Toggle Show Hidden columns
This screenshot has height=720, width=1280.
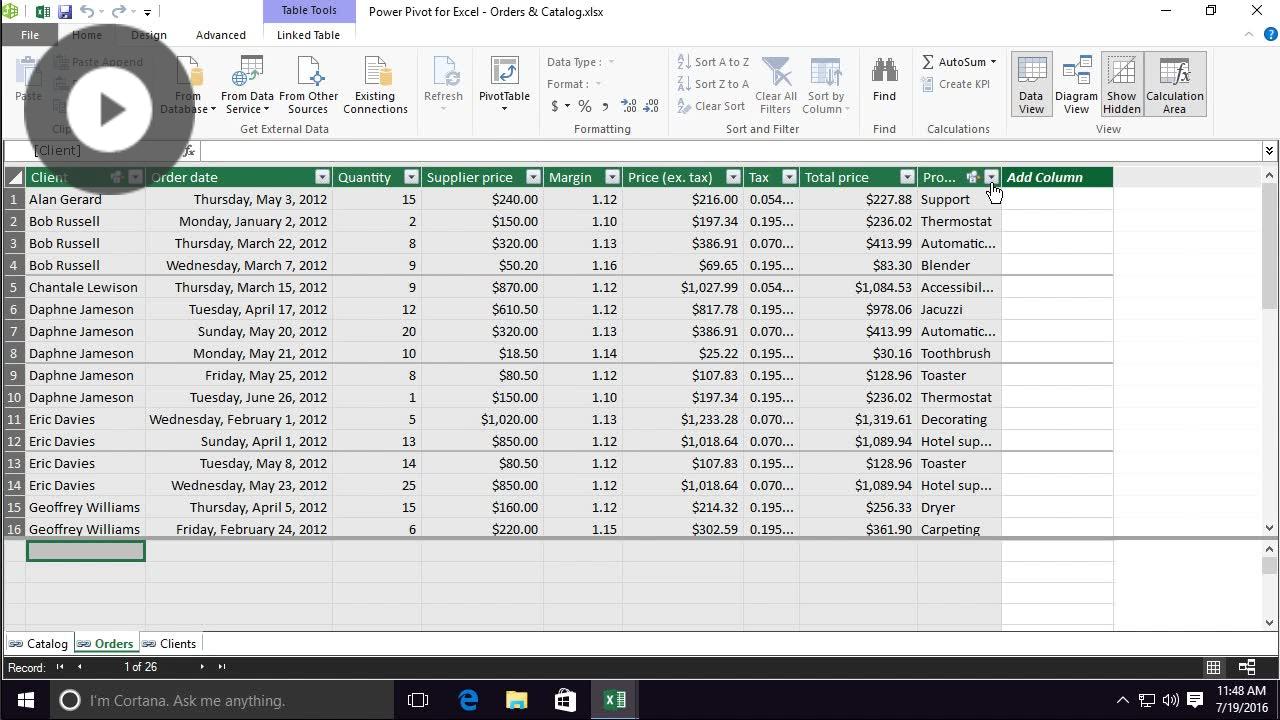click(1122, 86)
